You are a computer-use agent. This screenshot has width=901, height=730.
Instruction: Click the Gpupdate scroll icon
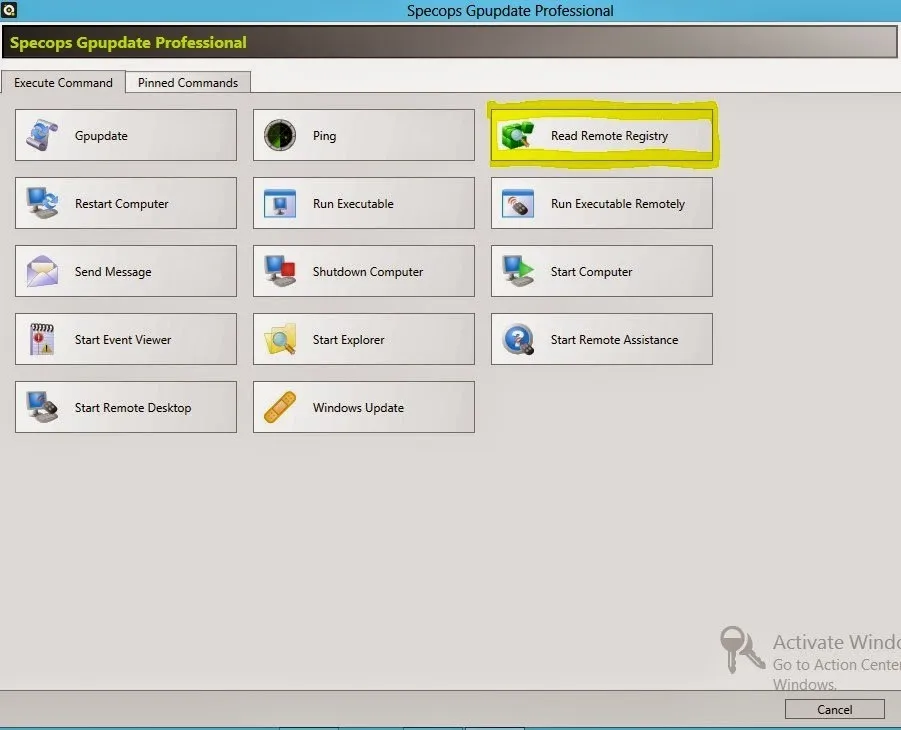[42, 135]
